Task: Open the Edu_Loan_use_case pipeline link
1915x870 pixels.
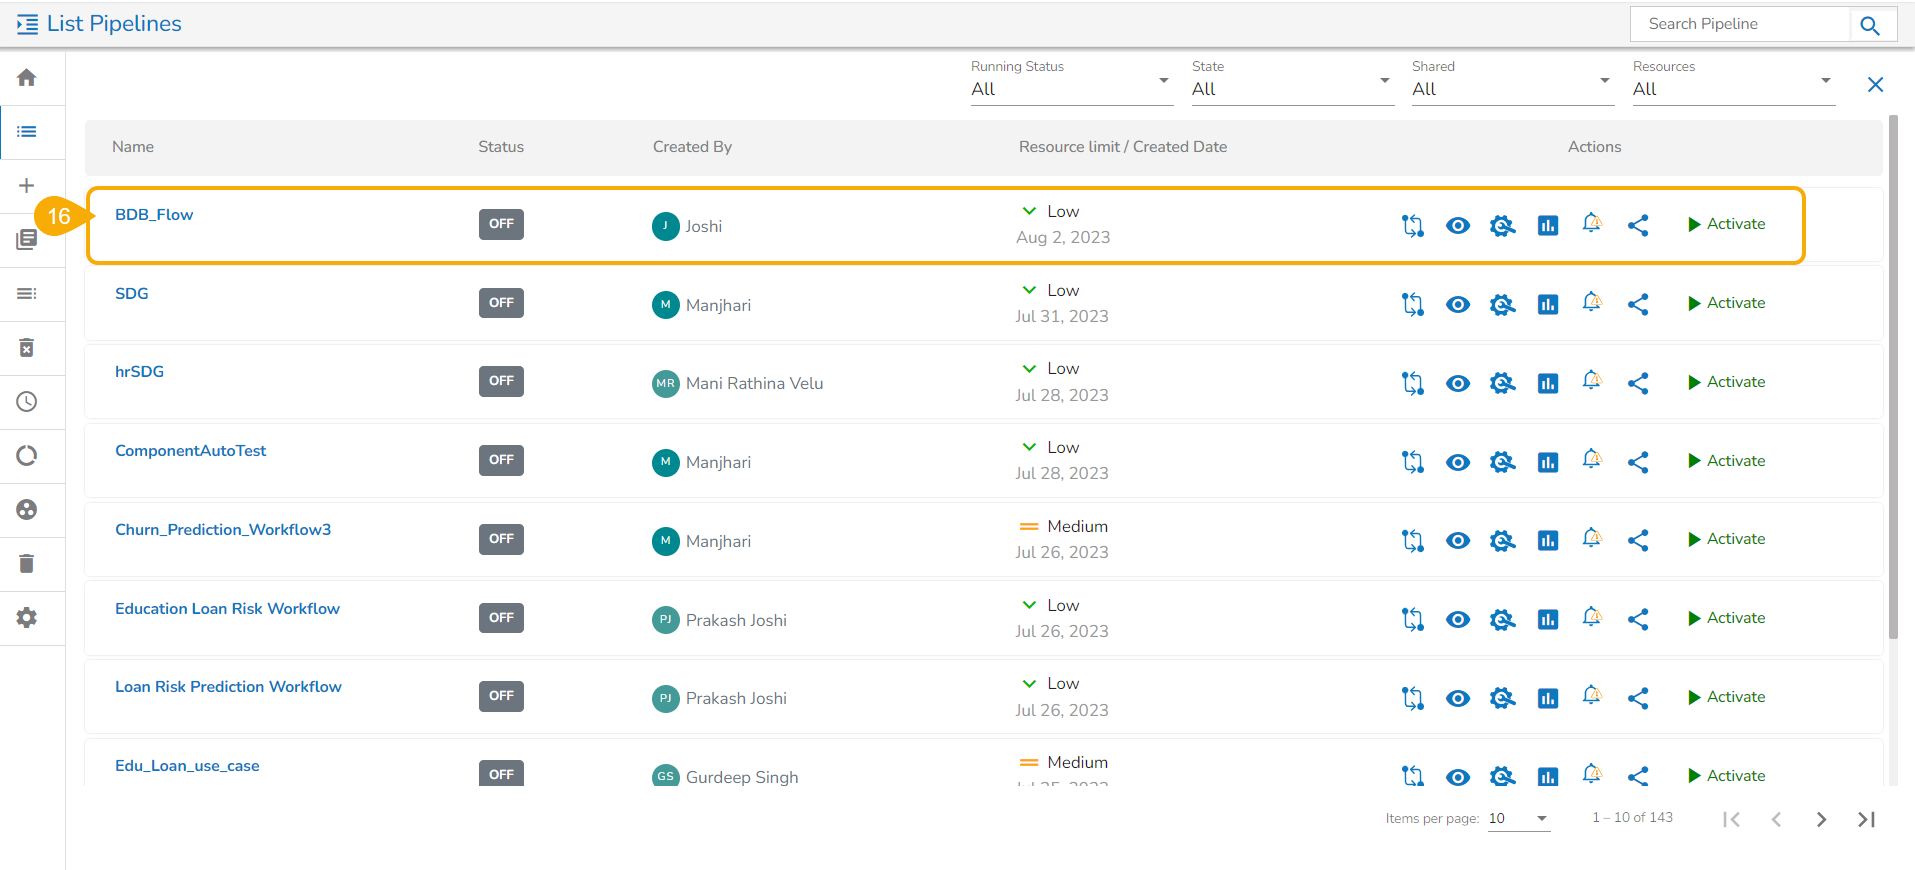Action: click(x=187, y=766)
